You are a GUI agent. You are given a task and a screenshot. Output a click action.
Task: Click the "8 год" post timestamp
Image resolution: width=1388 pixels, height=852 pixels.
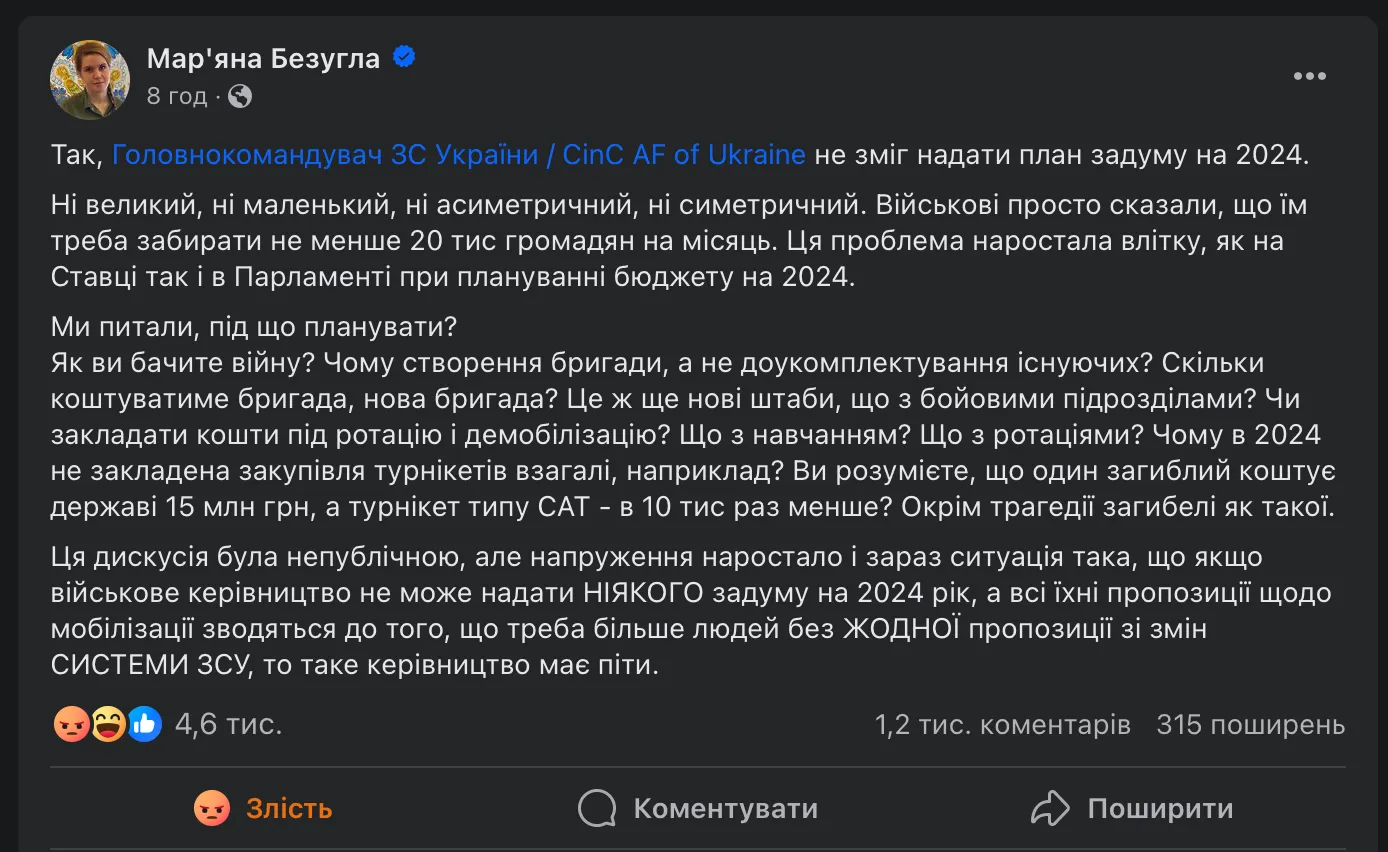click(177, 96)
